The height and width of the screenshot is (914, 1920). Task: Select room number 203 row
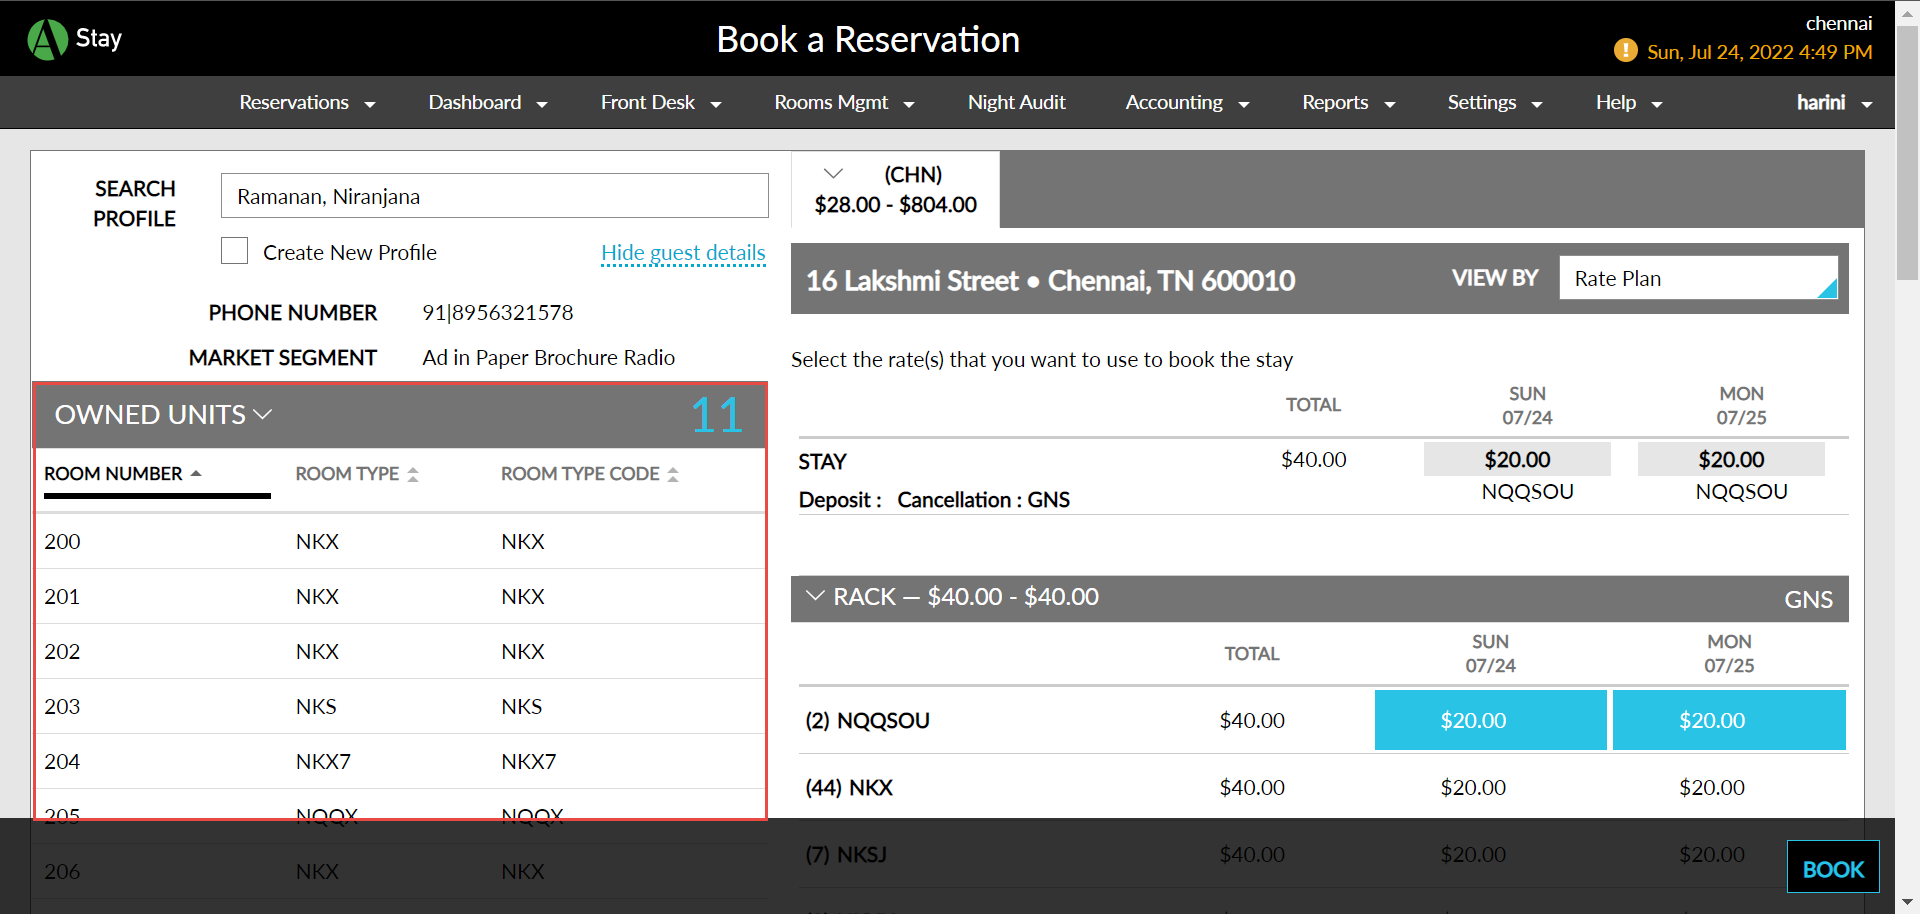pos(400,706)
